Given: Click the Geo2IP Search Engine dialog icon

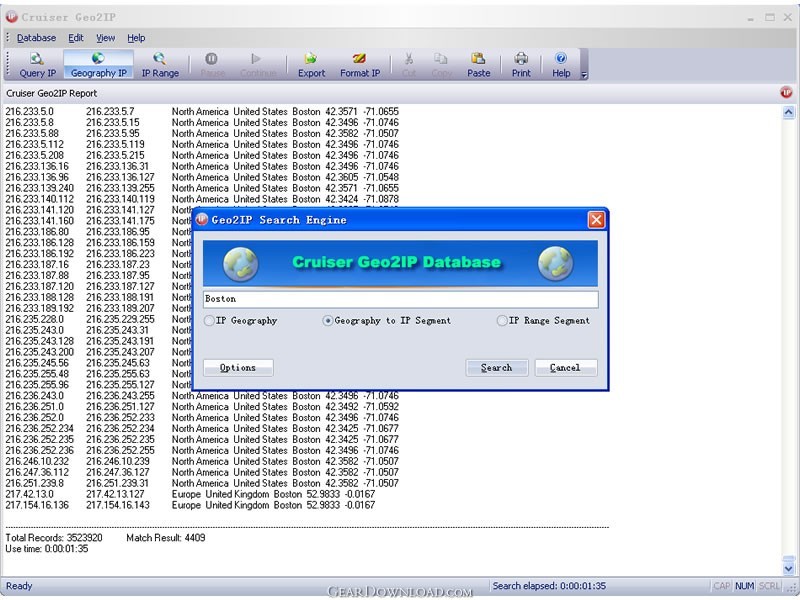Looking at the screenshot, I should pyautogui.click(x=202, y=220).
